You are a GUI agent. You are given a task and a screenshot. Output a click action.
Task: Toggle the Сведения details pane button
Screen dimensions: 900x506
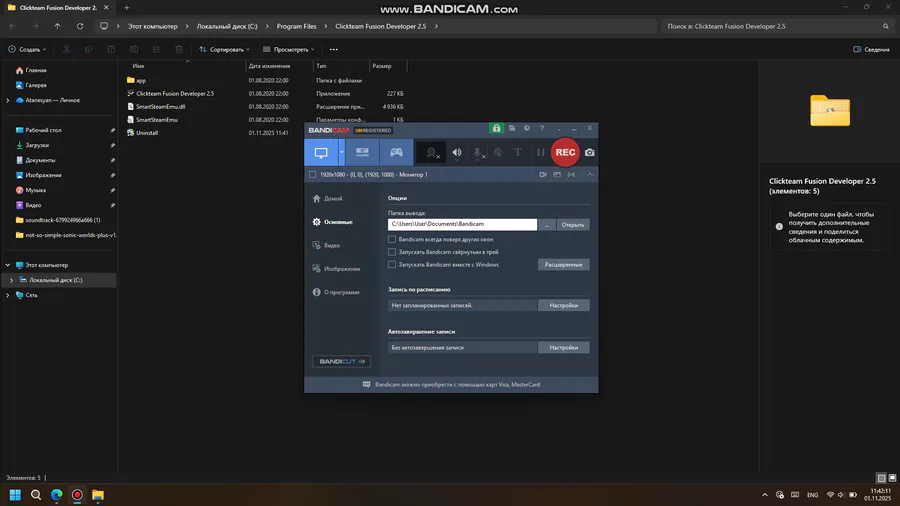[x=871, y=49]
